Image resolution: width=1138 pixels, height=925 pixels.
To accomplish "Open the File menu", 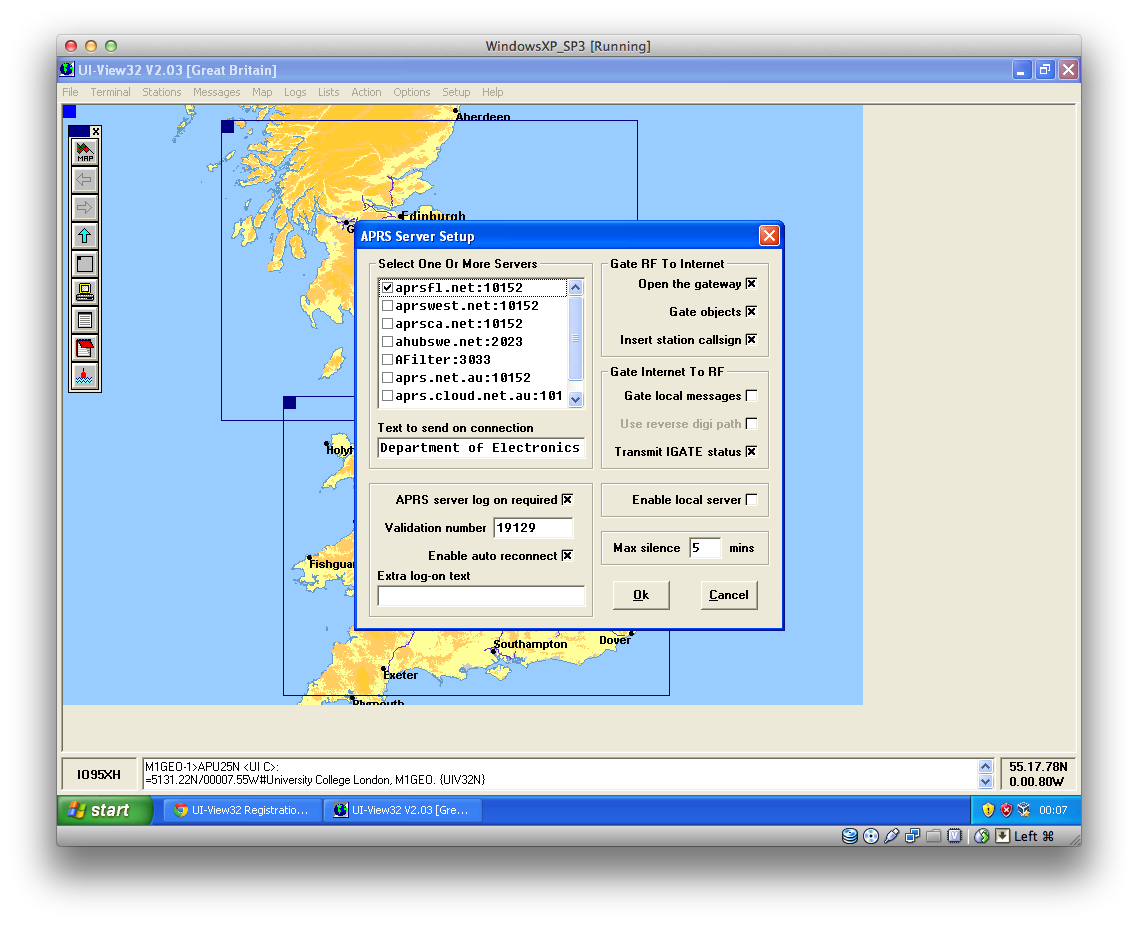I will click(70, 92).
